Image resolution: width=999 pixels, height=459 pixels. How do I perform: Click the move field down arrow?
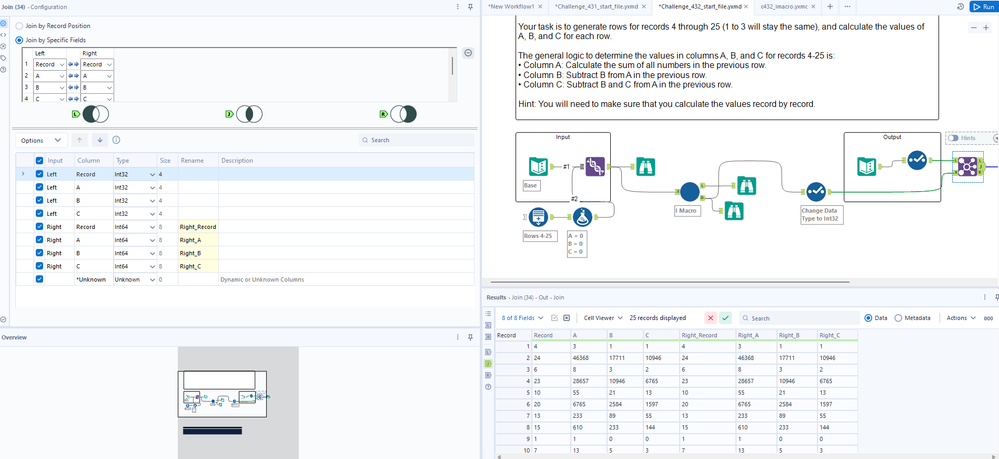tap(100, 140)
